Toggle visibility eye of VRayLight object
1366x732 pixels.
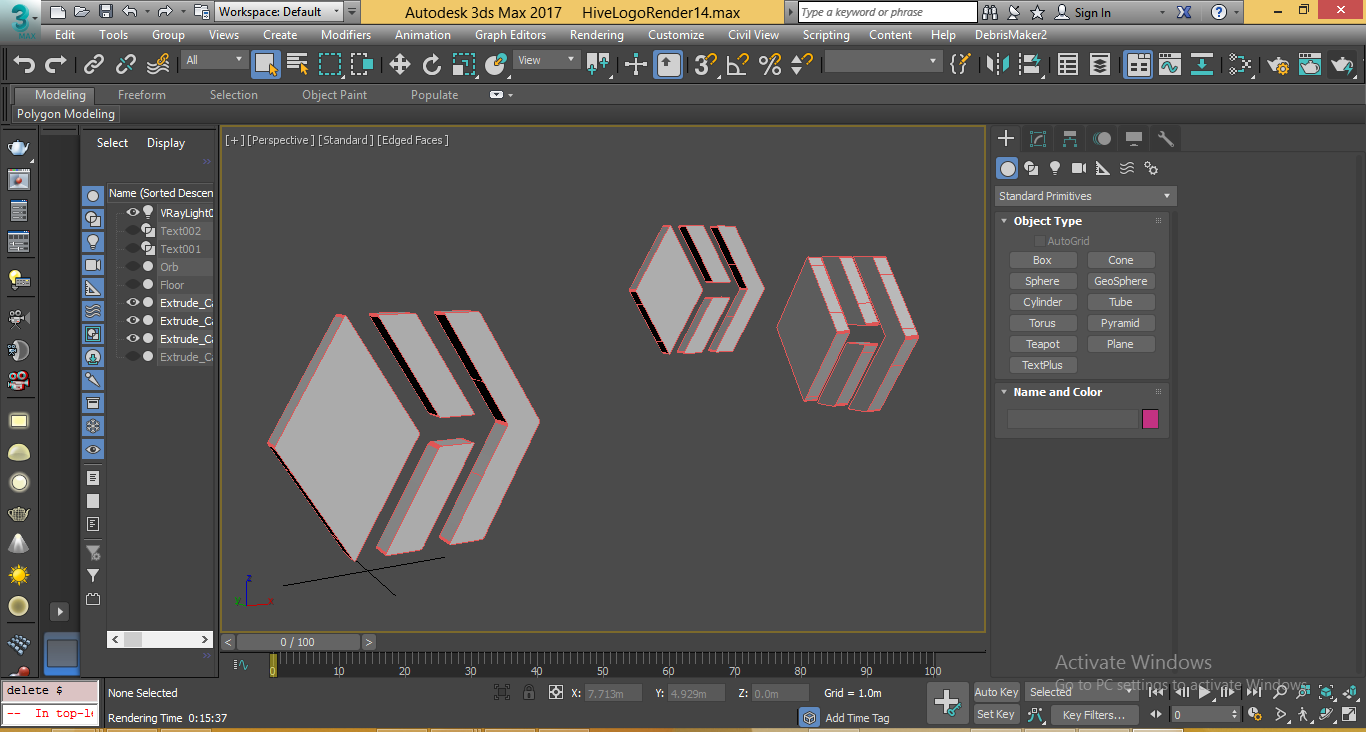pos(132,213)
